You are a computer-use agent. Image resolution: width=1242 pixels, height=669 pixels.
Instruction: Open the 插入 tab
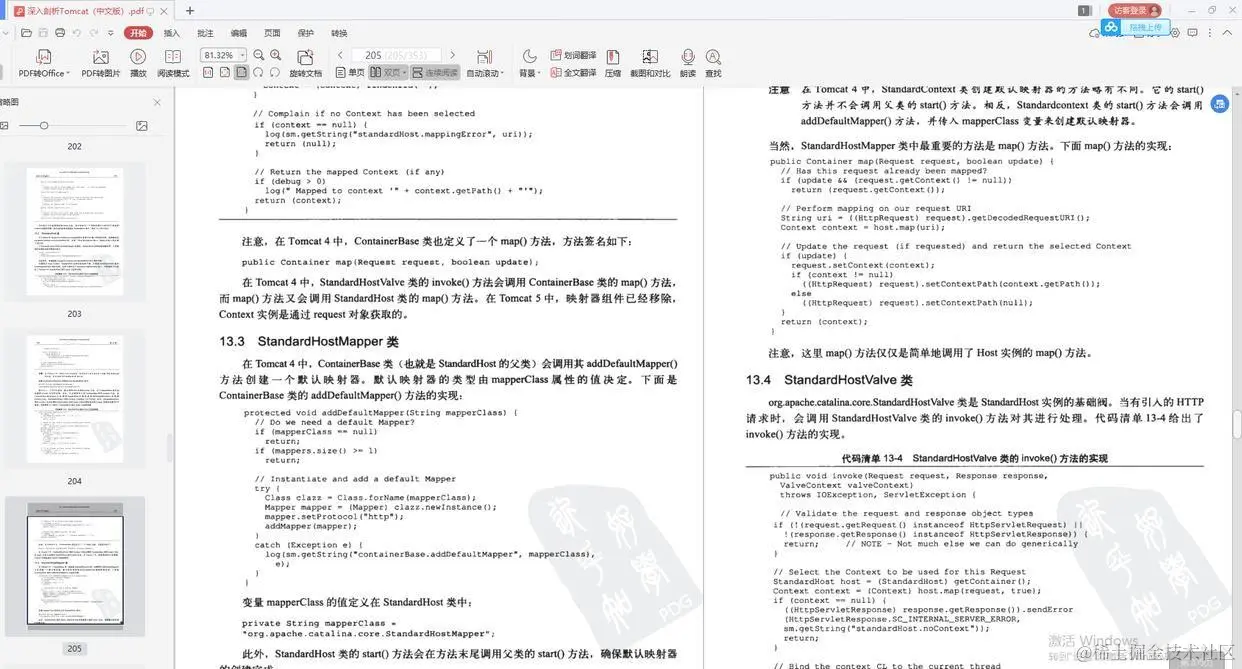[172, 33]
